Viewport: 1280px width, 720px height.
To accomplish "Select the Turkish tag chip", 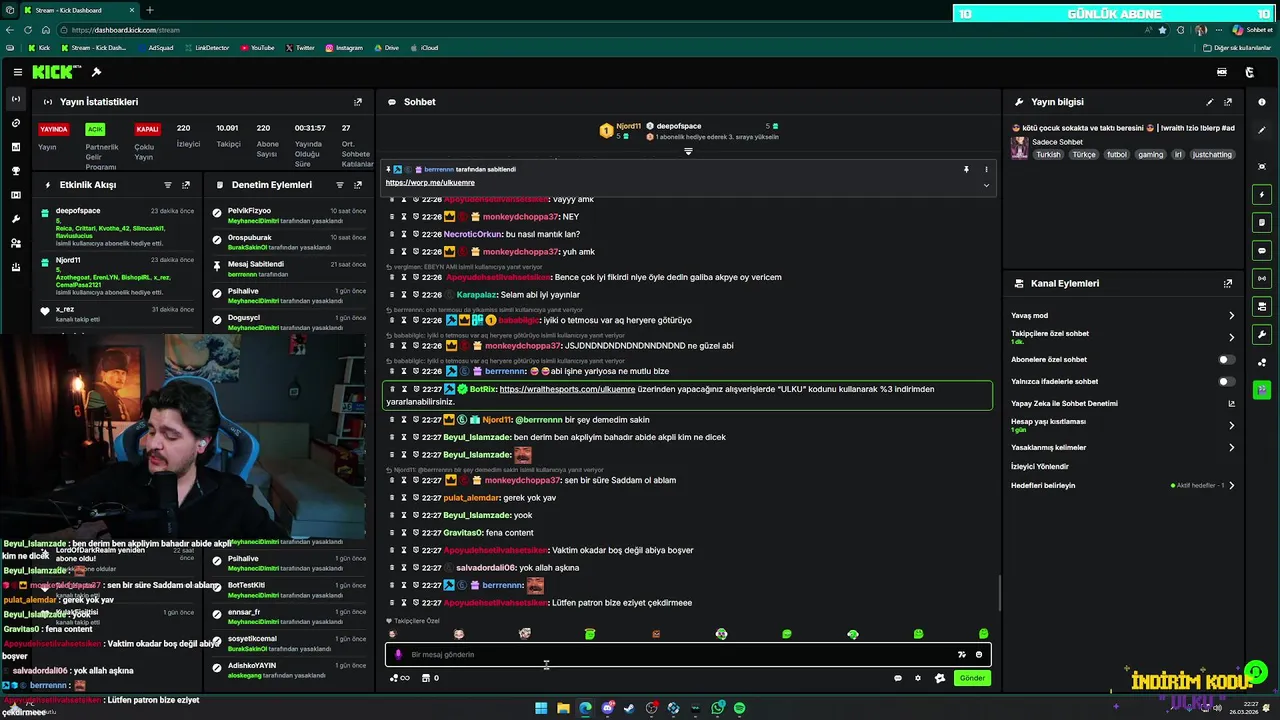I will 1048,155.
